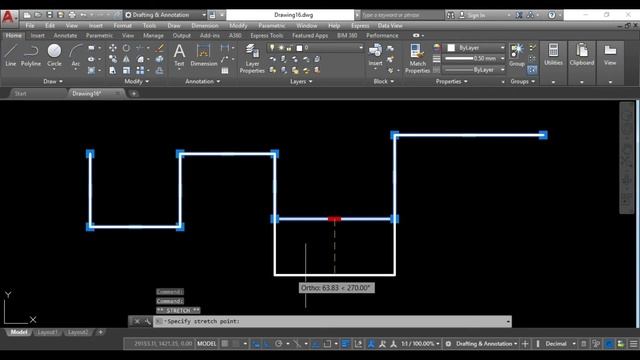Click the Erase tool icon
The height and width of the screenshot is (360, 640).
coord(160,48)
